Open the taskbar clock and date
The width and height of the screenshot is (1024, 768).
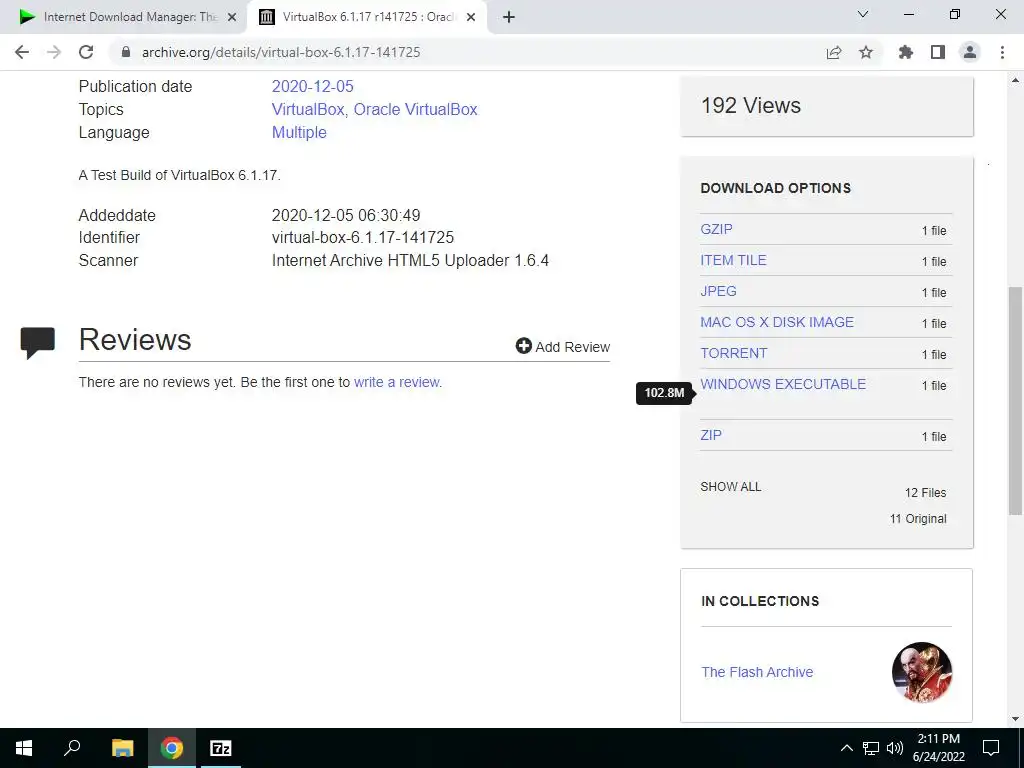click(938, 748)
